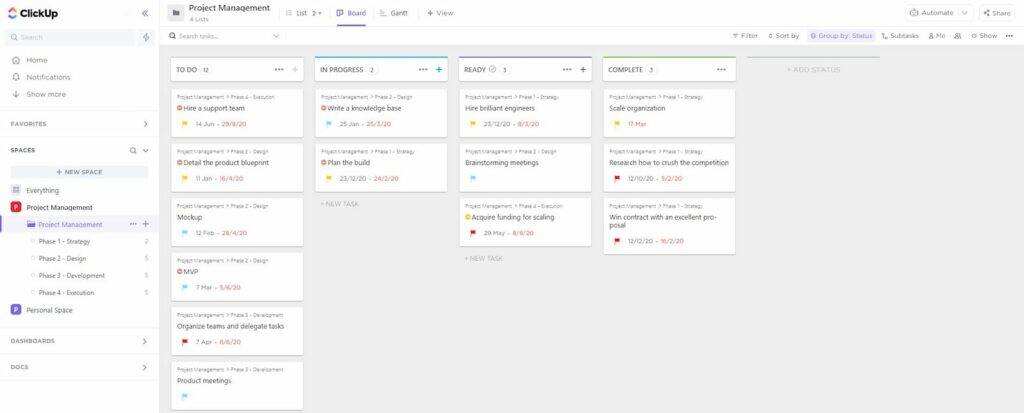
Task: Collapse the sidebar with double-chevron icon
Action: click(x=145, y=13)
